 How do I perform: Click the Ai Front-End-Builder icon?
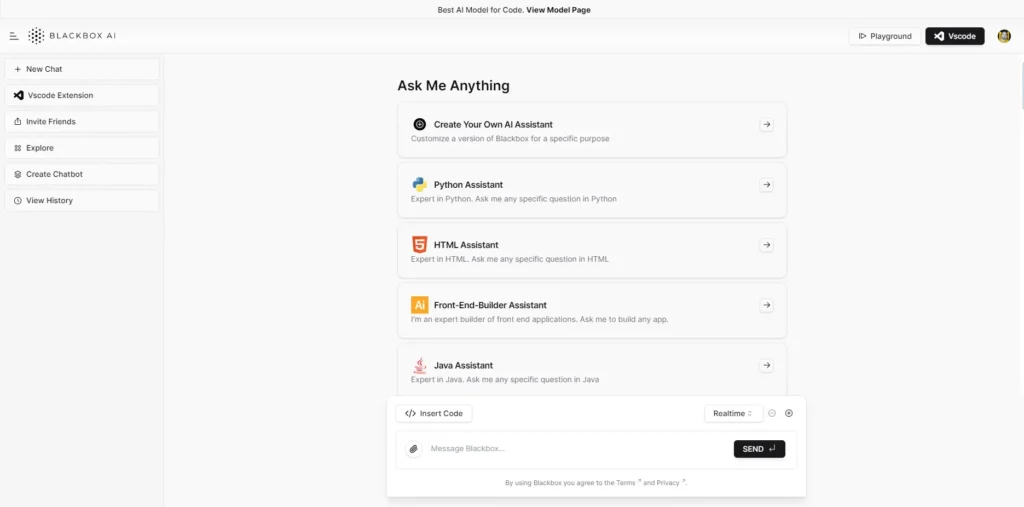pyautogui.click(x=419, y=305)
